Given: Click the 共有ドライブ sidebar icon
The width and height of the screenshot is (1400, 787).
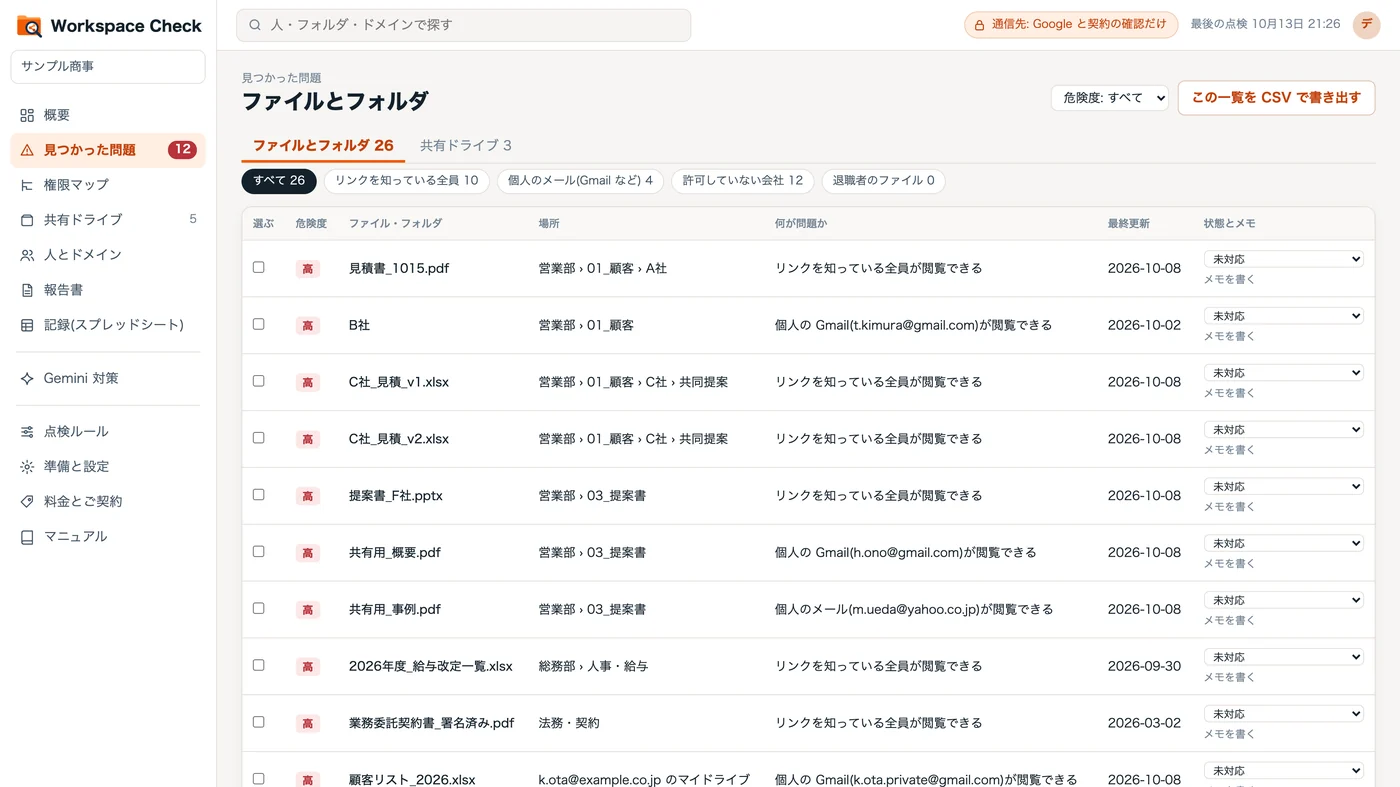Looking at the screenshot, I should click(x=27, y=220).
